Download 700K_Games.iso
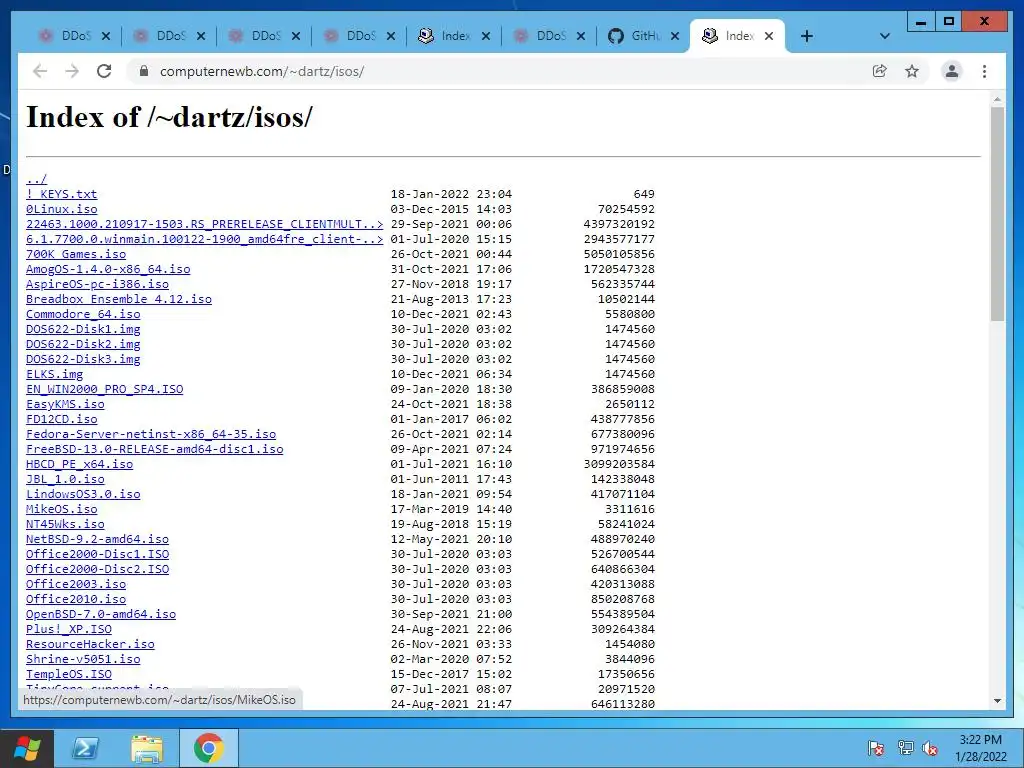 point(76,254)
